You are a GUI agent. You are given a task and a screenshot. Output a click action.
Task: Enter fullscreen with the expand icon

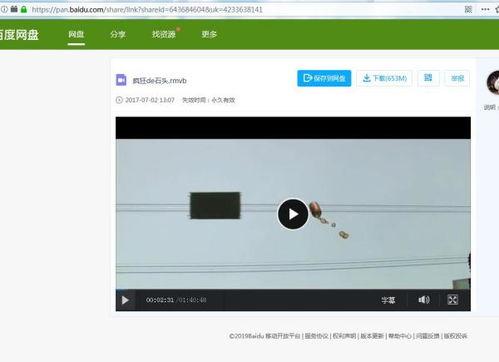(x=453, y=300)
